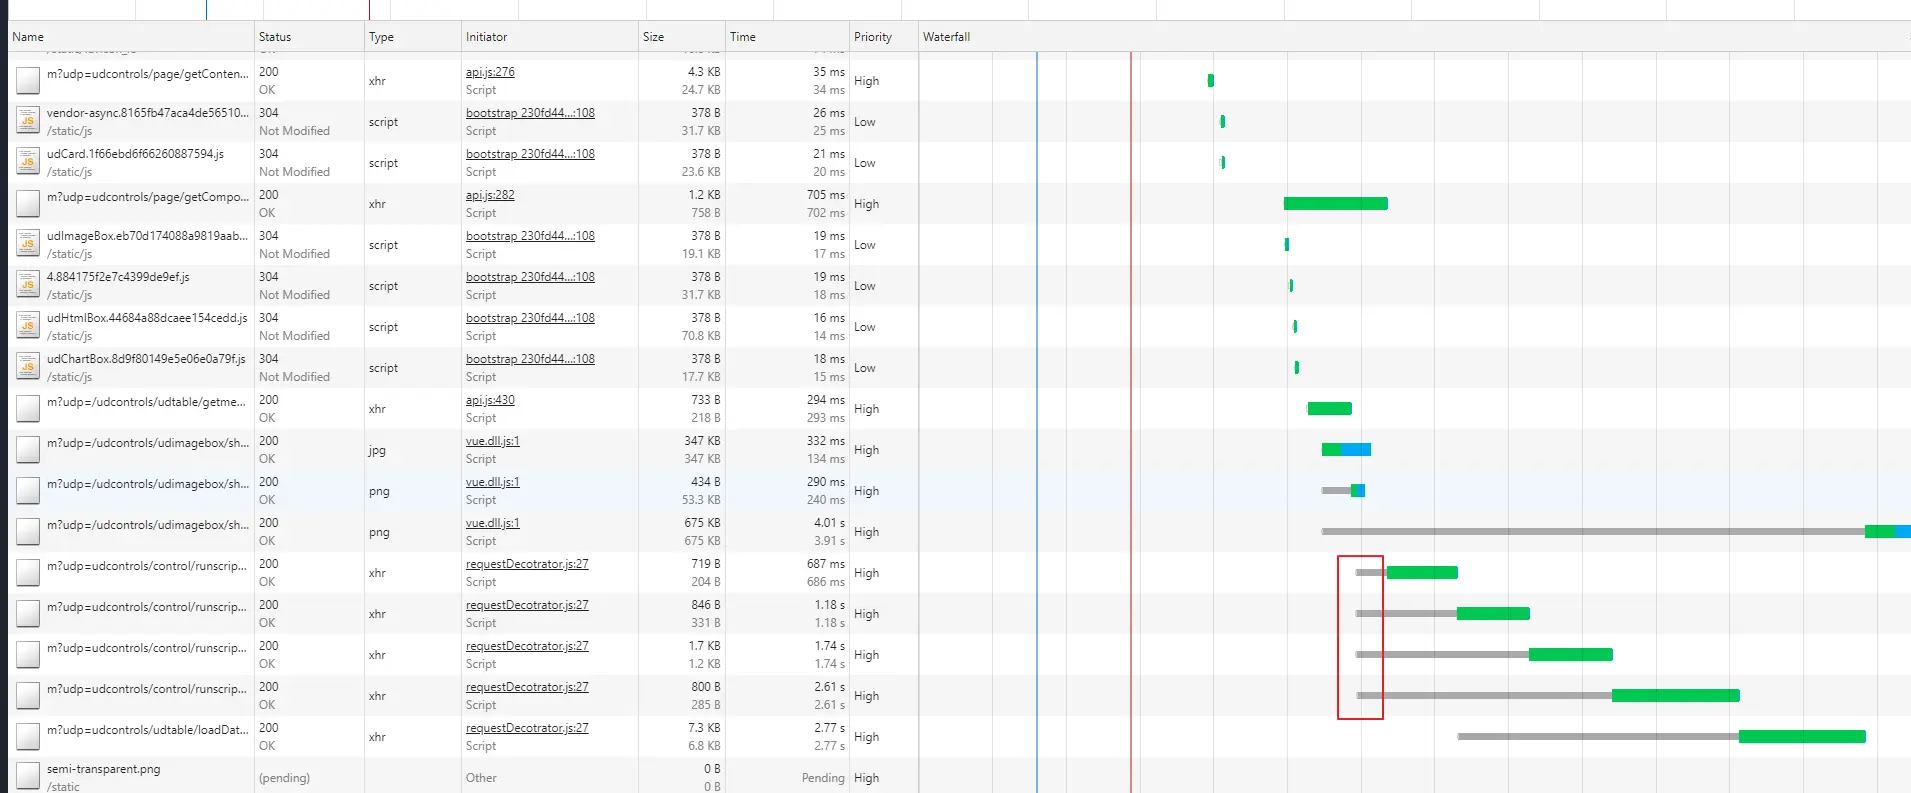The width and height of the screenshot is (1911, 793).
Task: Click the green waterfall bar of the udtable/loadDat request
Action: pyautogui.click(x=1802, y=737)
